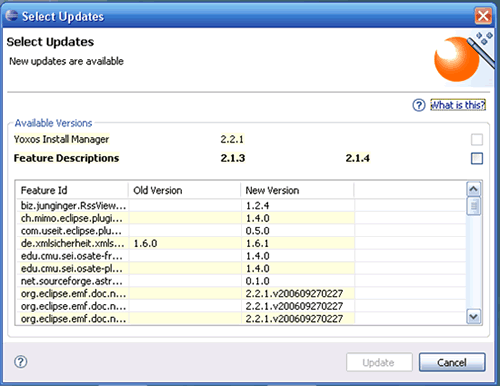Viewport: 500px width, 386px height.
Task: Sort by the New Version column header
Action: (x=297, y=190)
